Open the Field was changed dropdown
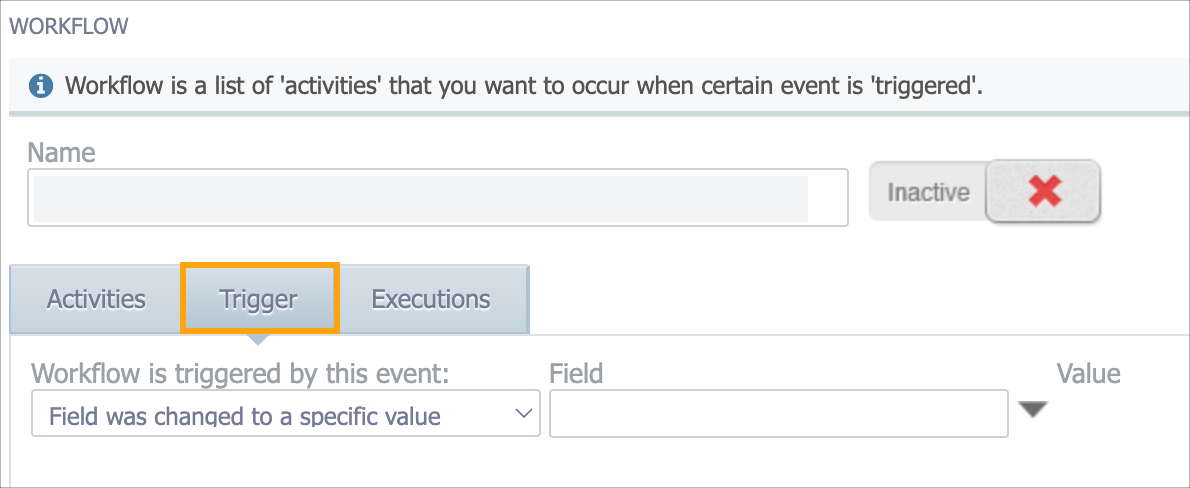This screenshot has width=1190, height=488. pos(285,414)
